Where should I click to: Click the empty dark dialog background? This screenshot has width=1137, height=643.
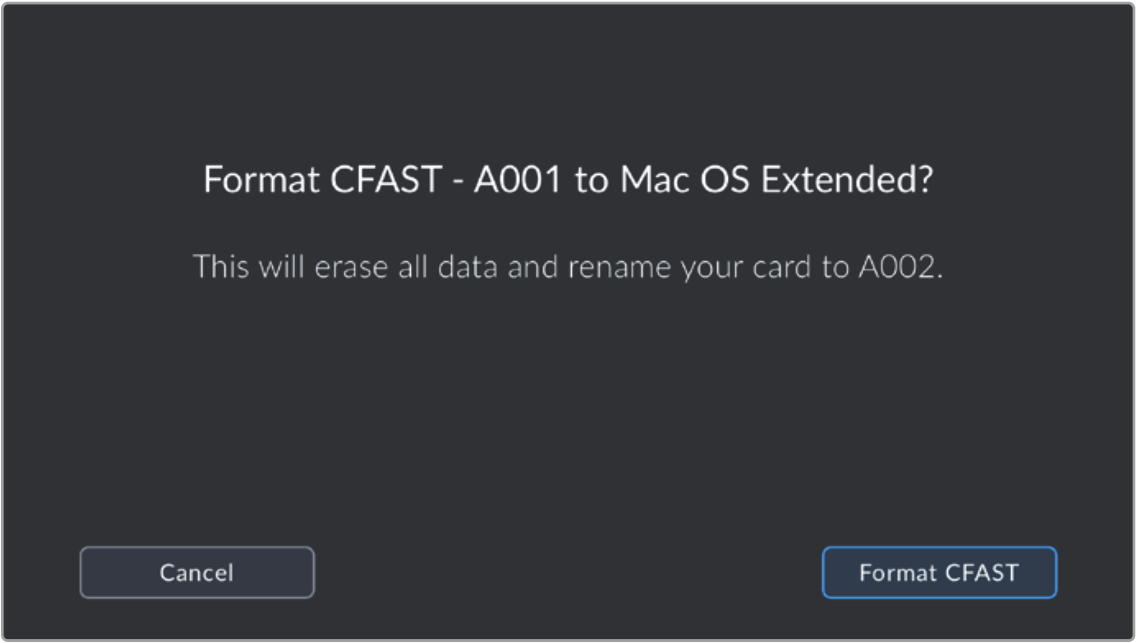pyautogui.click(x=567, y=420)
